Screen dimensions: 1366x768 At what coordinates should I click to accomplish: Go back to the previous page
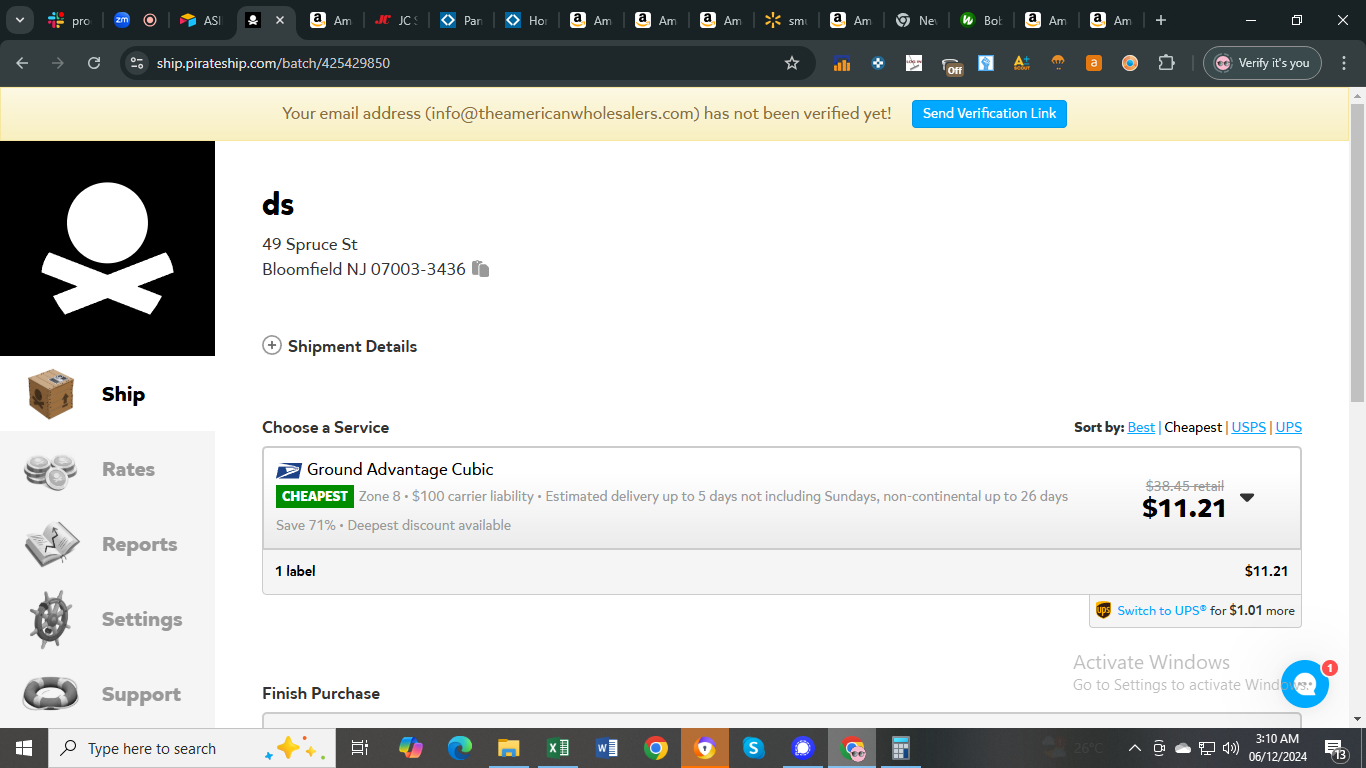(x=22, y=63)
